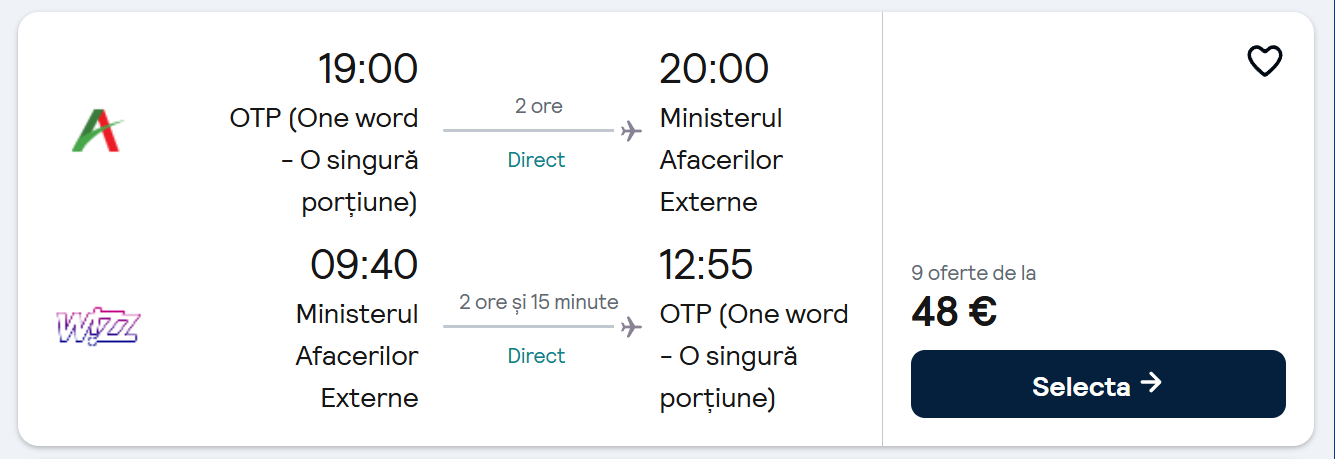Click the arrow inside the Selecta button
The width and height of the screenshot is (1335, 459).
tap(1151, 383)
